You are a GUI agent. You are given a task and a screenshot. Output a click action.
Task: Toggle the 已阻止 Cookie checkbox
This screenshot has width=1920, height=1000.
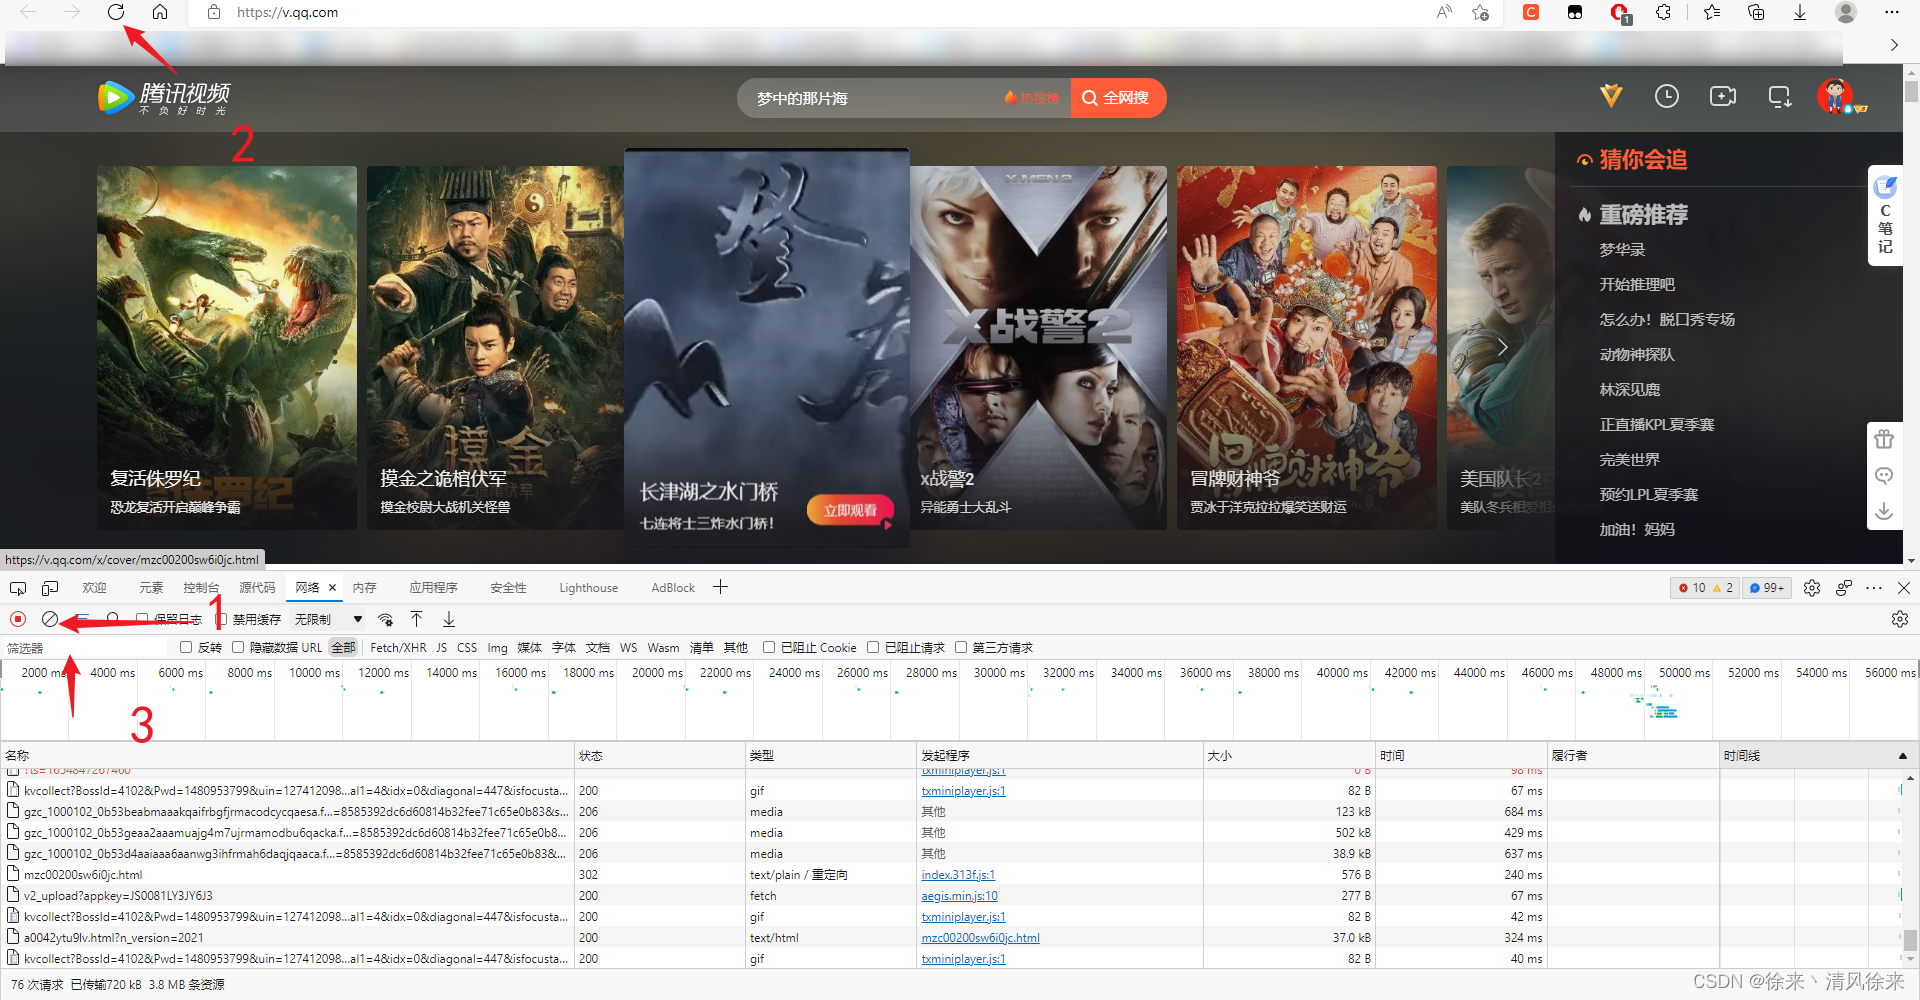(x=769, y=647)
